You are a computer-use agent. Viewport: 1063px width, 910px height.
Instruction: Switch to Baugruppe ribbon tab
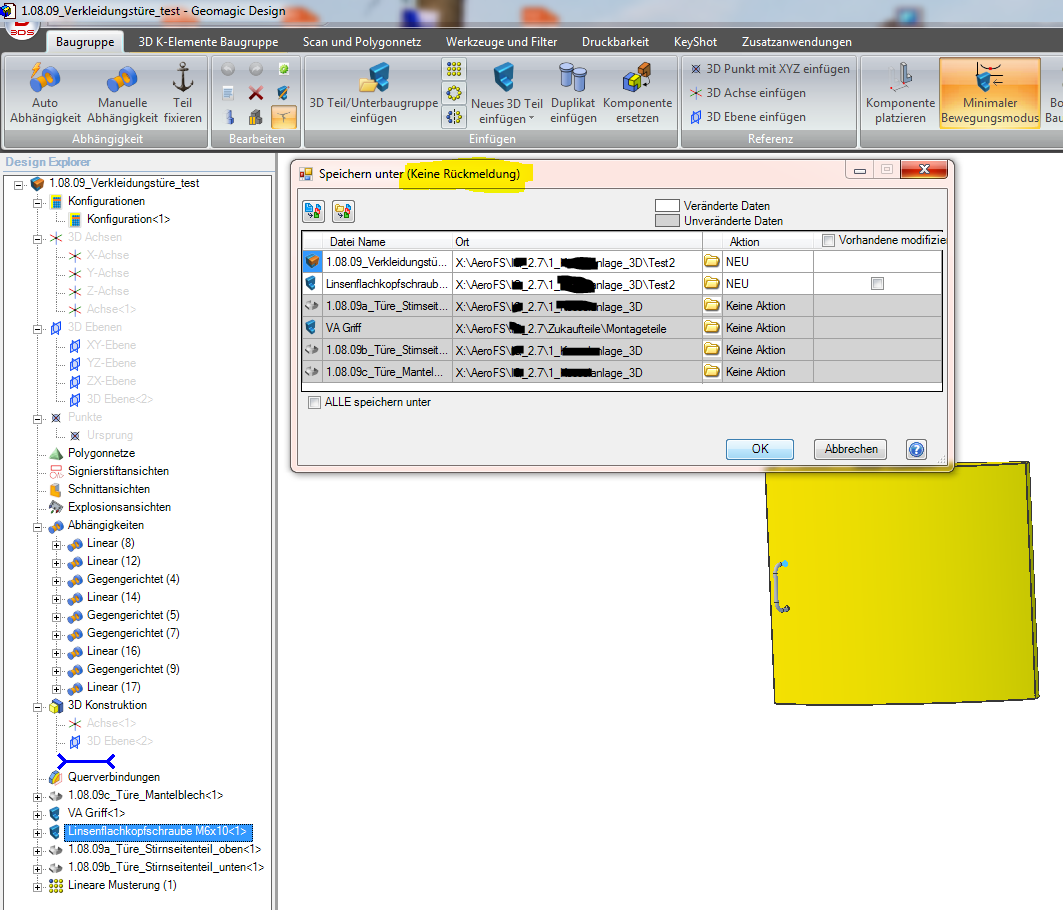coord(85,42)
